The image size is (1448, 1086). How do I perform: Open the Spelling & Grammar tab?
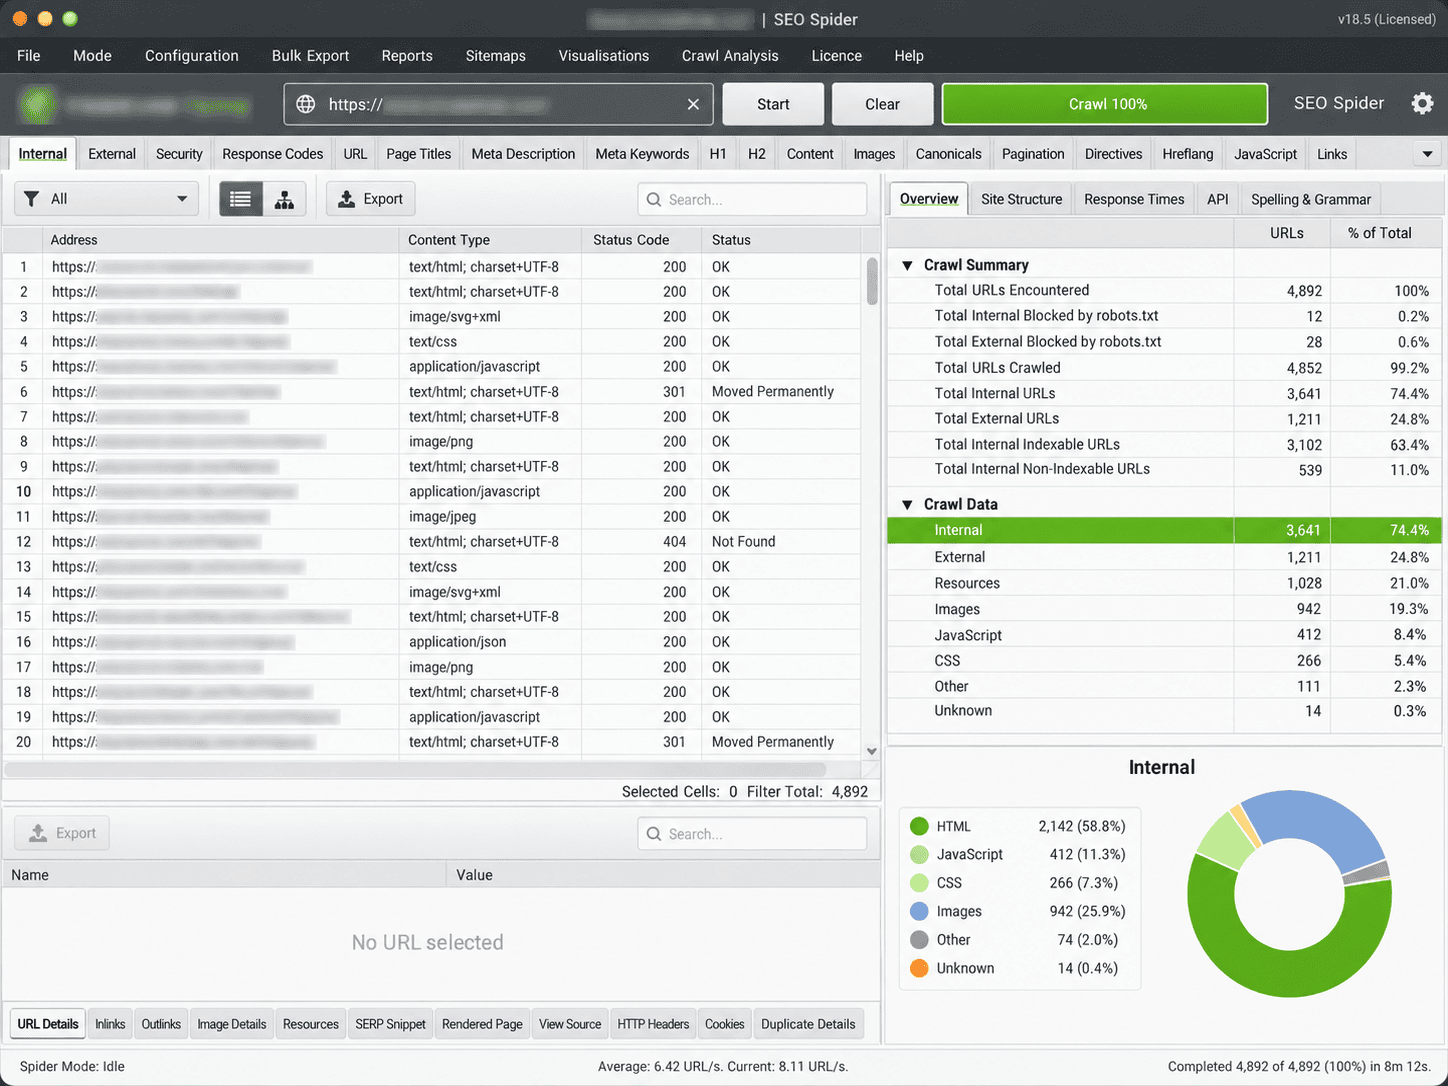tap(1311, 199)
